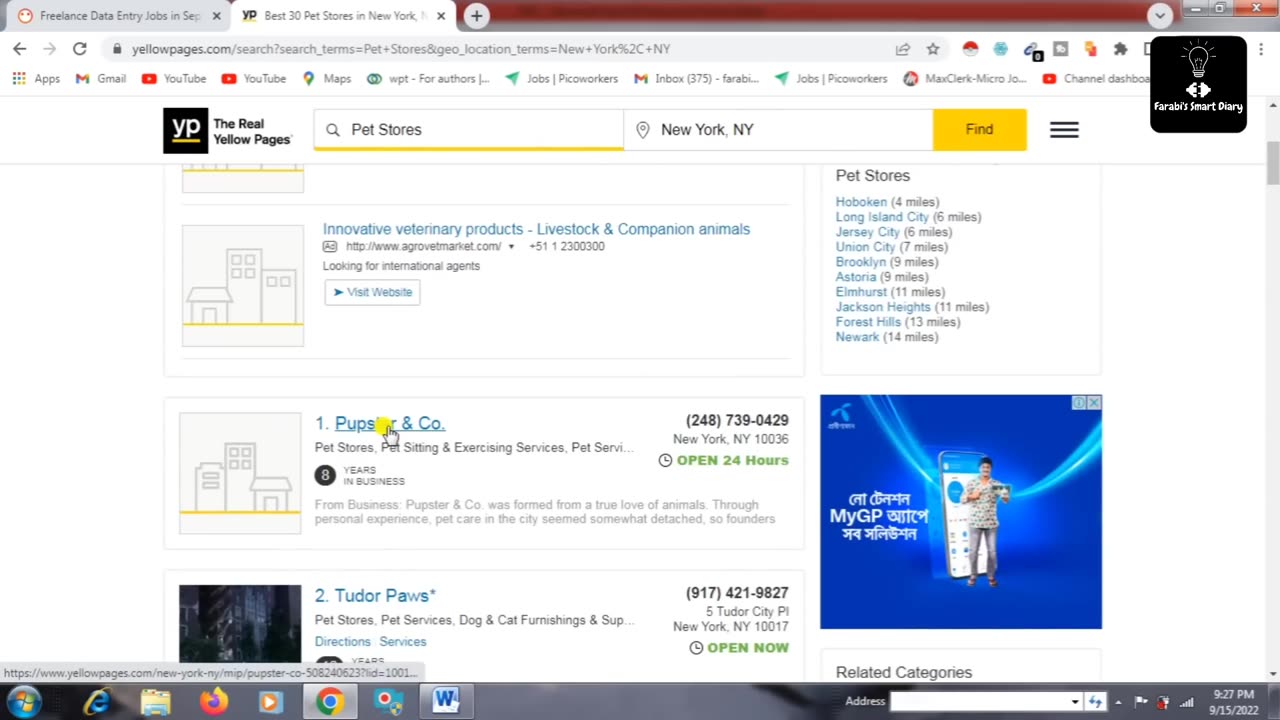
Task: Select Long Island City nearby link
Action: click(x=882, y=217)
